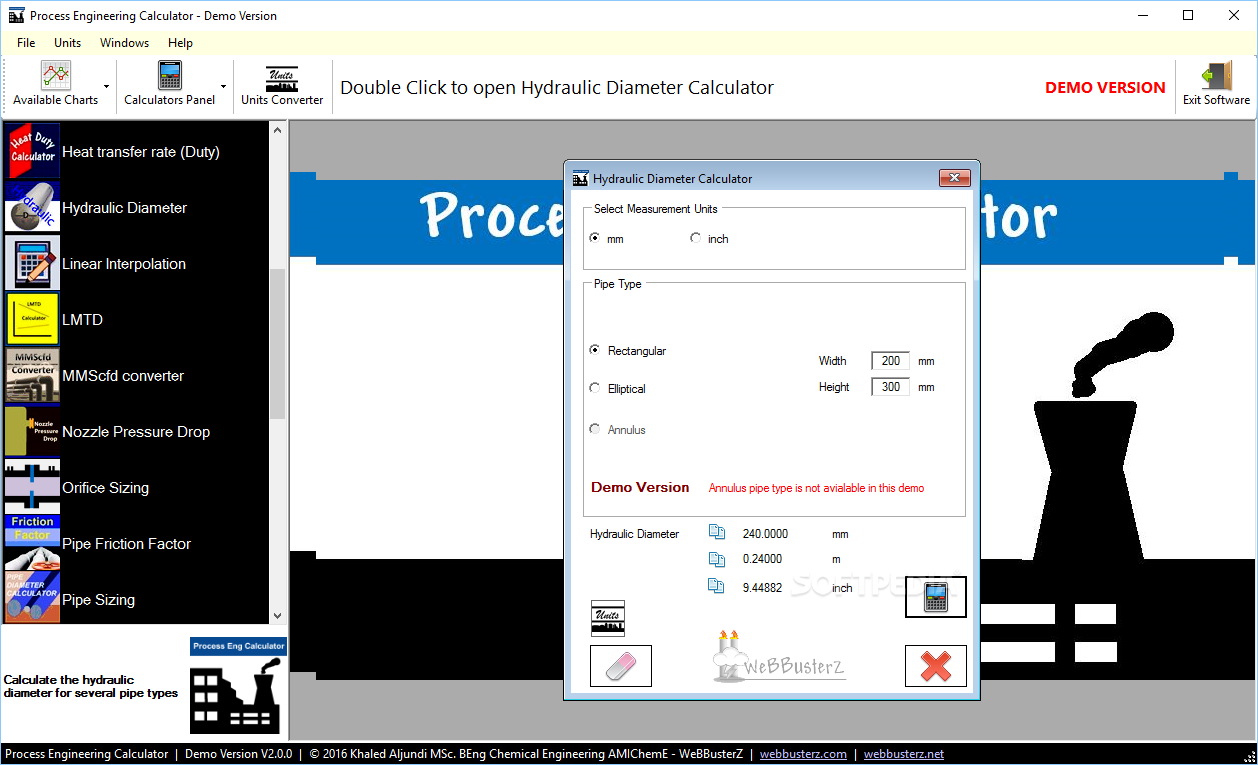Click the Heat transfer rate (Duty) label
Viewport: 1258px width, 765px height.
pyautogui.click(x=141, y=152)
